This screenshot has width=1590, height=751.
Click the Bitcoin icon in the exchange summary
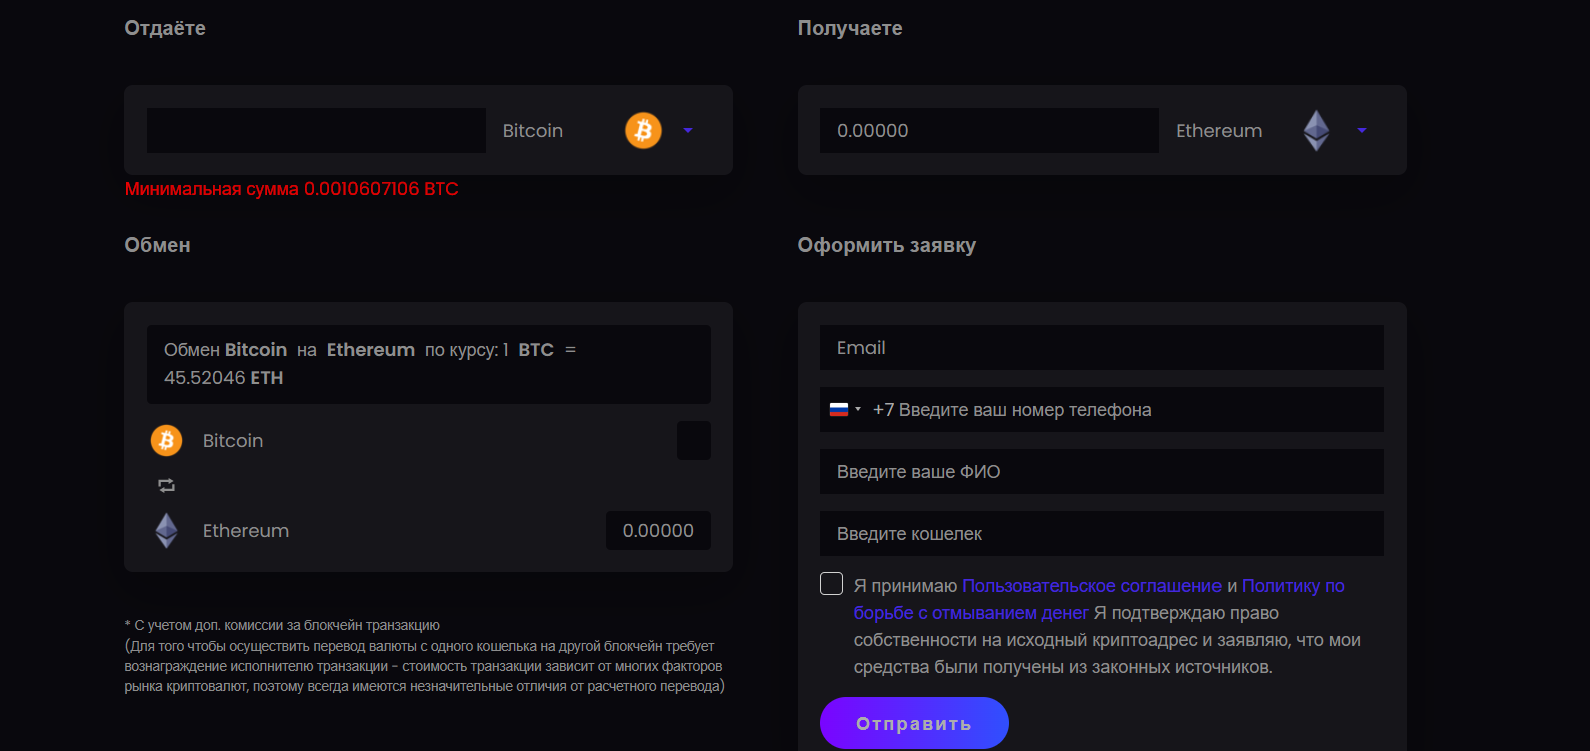(166, 440)
